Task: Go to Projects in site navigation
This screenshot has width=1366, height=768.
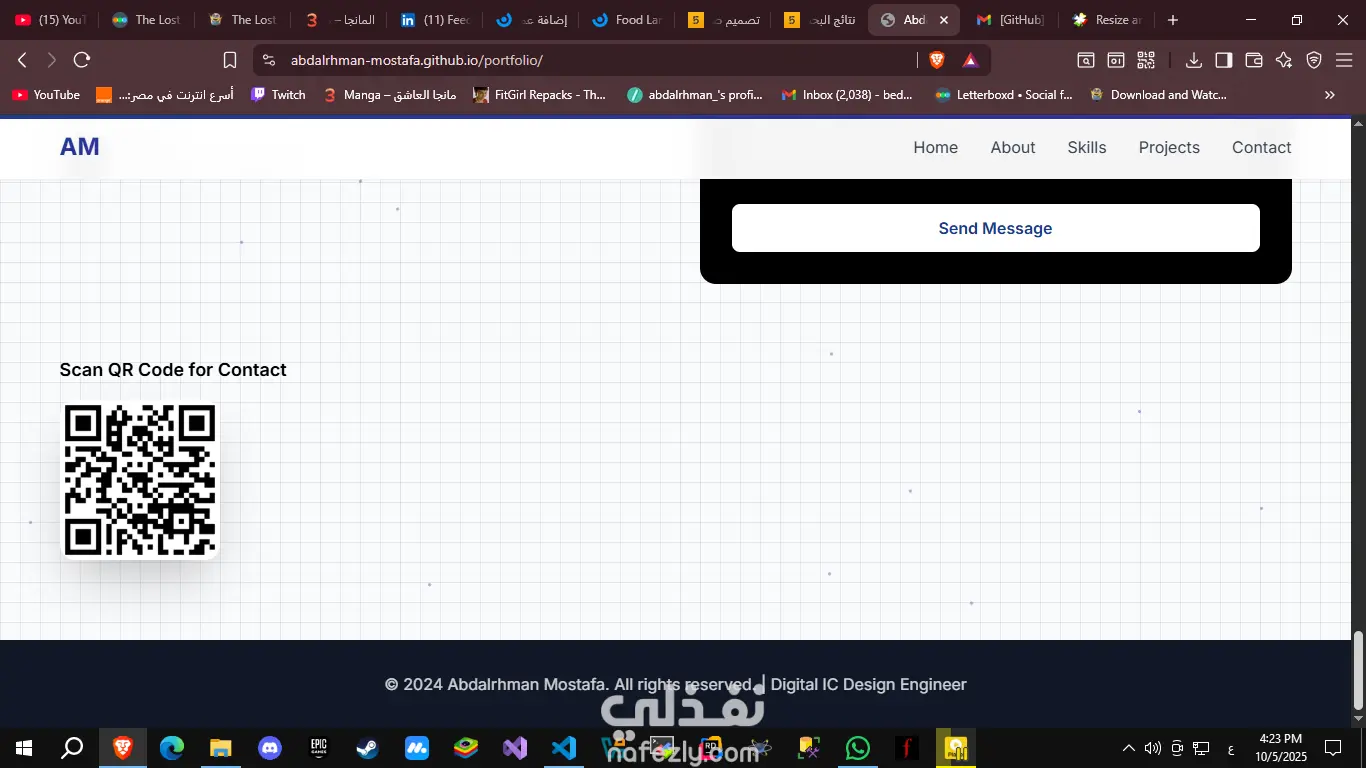Action: point(1168,147)
